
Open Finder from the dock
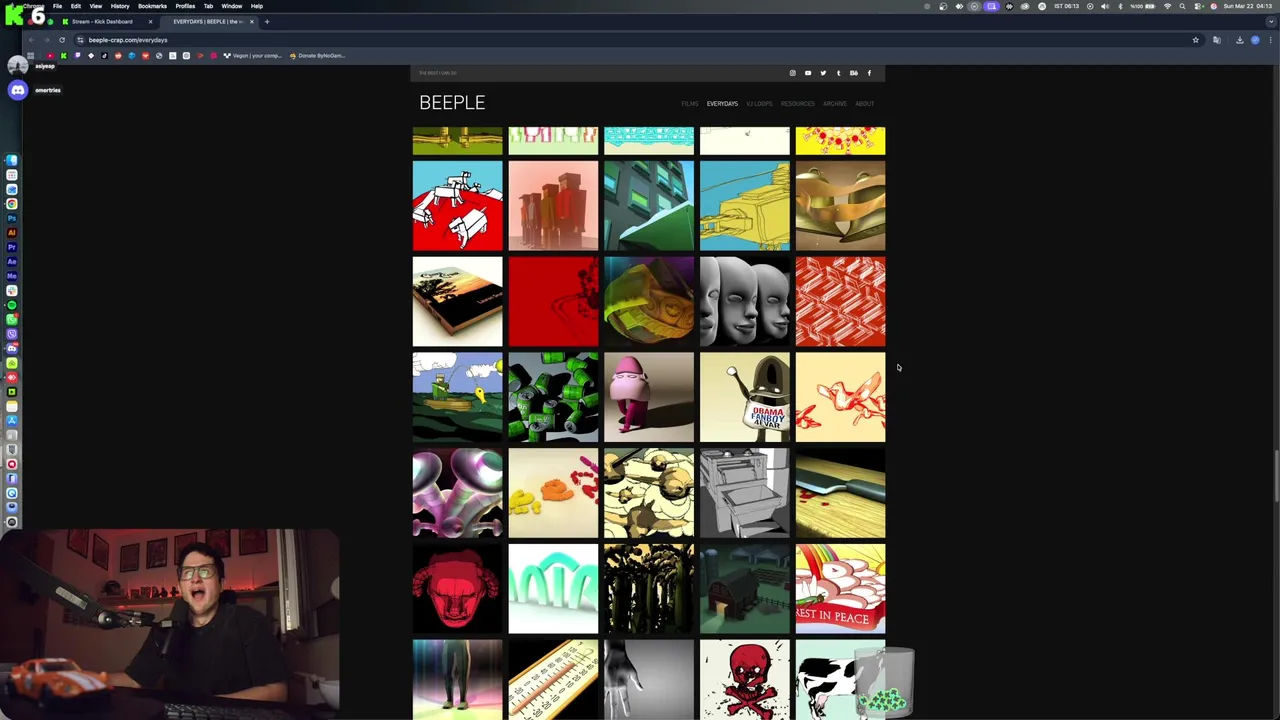(x=12, y=160)
